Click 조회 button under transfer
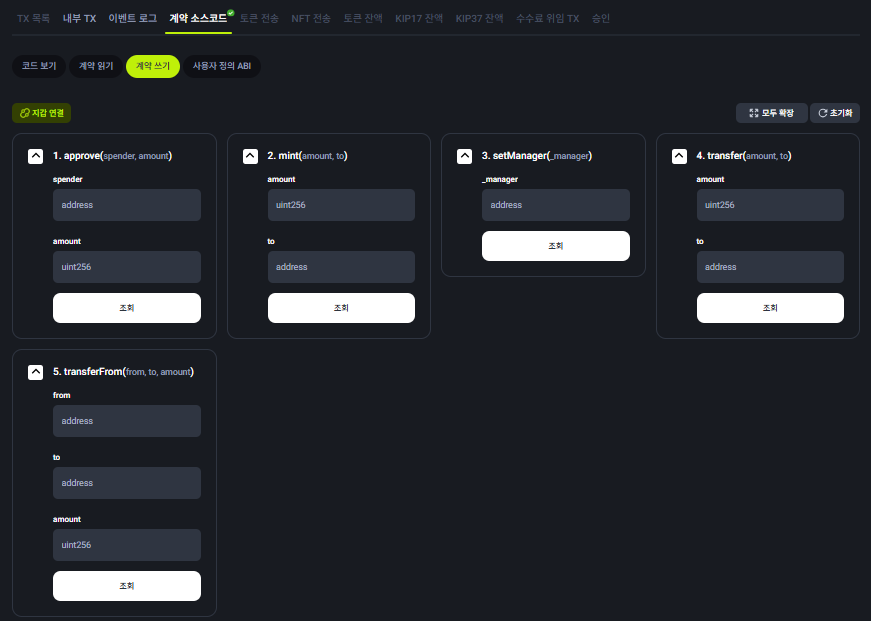Image resolution: width=871 pixels, height=621 pixels. [770, 308]
